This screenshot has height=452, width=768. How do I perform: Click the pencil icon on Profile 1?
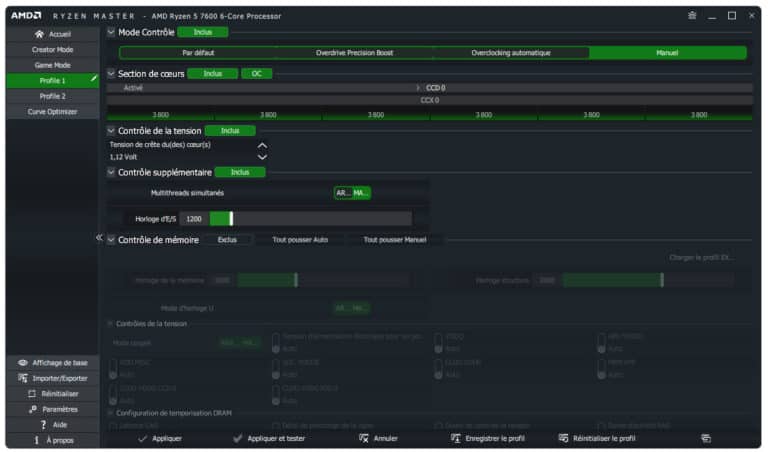(x=94, y=78)
